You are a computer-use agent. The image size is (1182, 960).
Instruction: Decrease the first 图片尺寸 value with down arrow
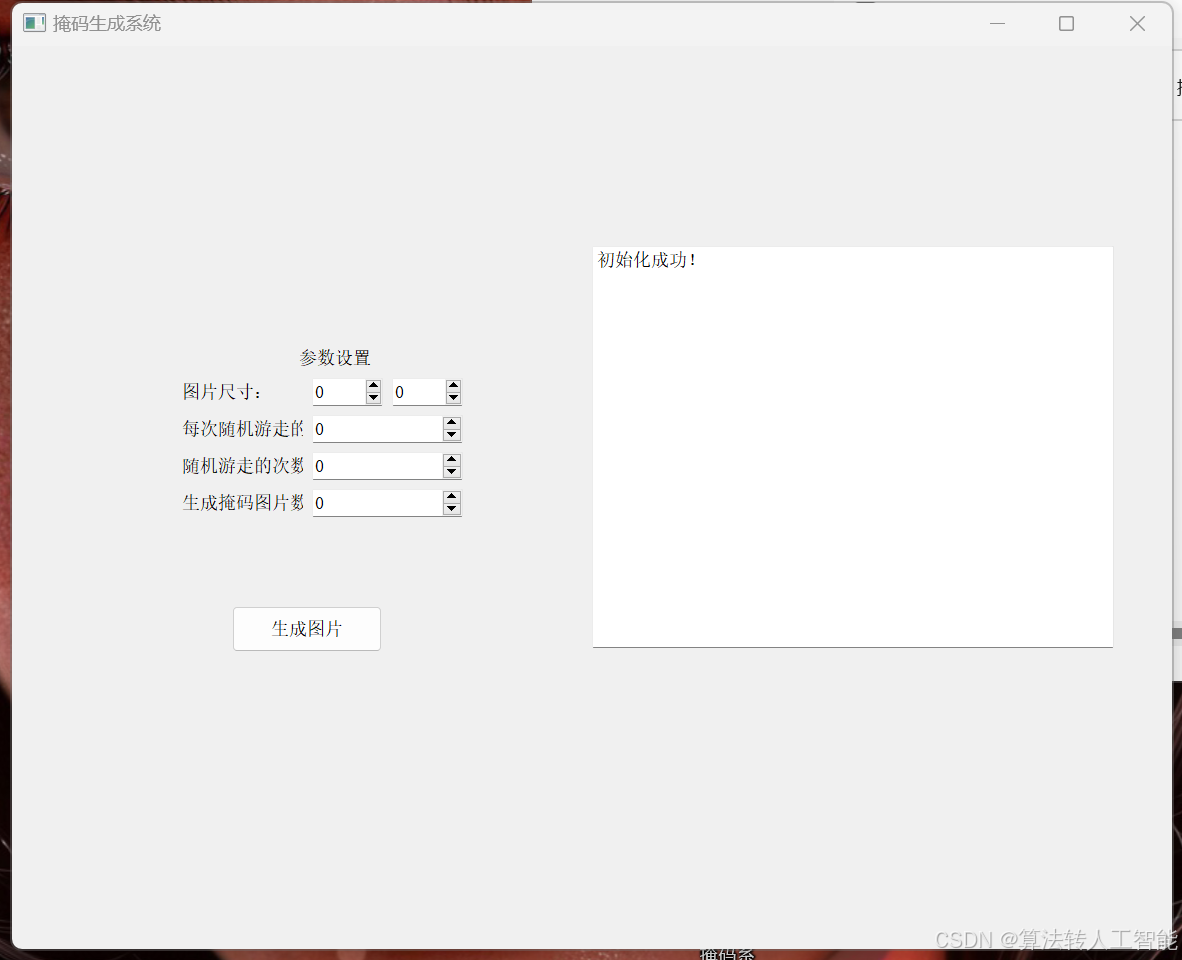tap(372, 398)
